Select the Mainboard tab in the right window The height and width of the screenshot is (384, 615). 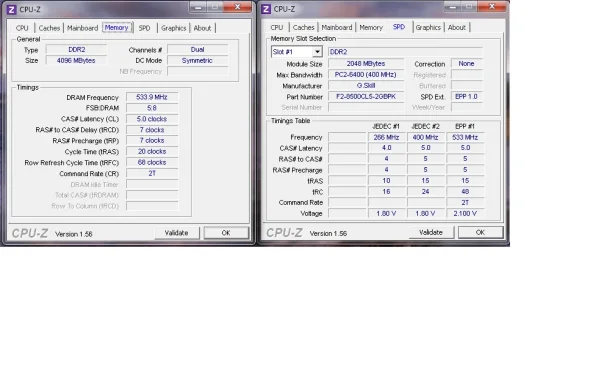337,27
